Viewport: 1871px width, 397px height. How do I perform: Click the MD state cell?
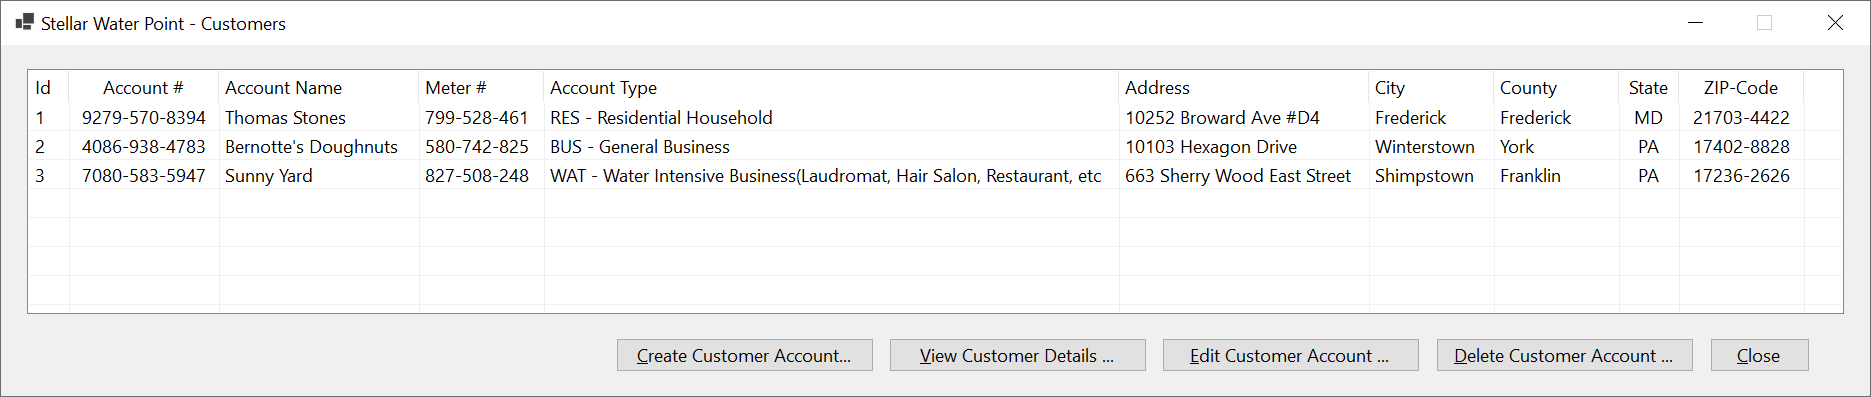click(1648, 118)
